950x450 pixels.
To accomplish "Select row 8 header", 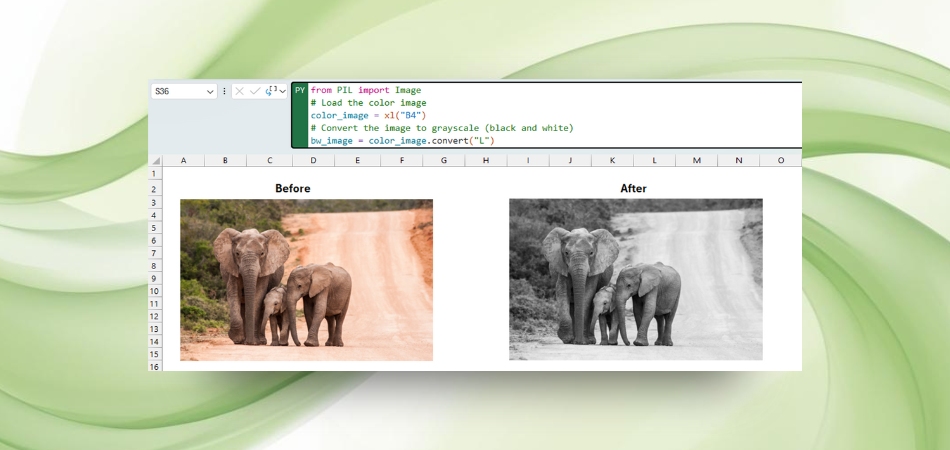I will pos(155,265).
